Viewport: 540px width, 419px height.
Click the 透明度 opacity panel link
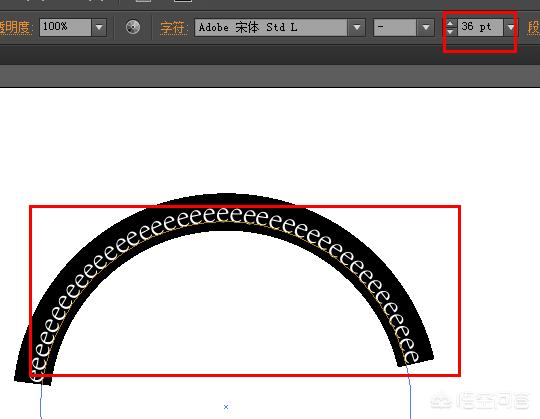pos(15,28)
